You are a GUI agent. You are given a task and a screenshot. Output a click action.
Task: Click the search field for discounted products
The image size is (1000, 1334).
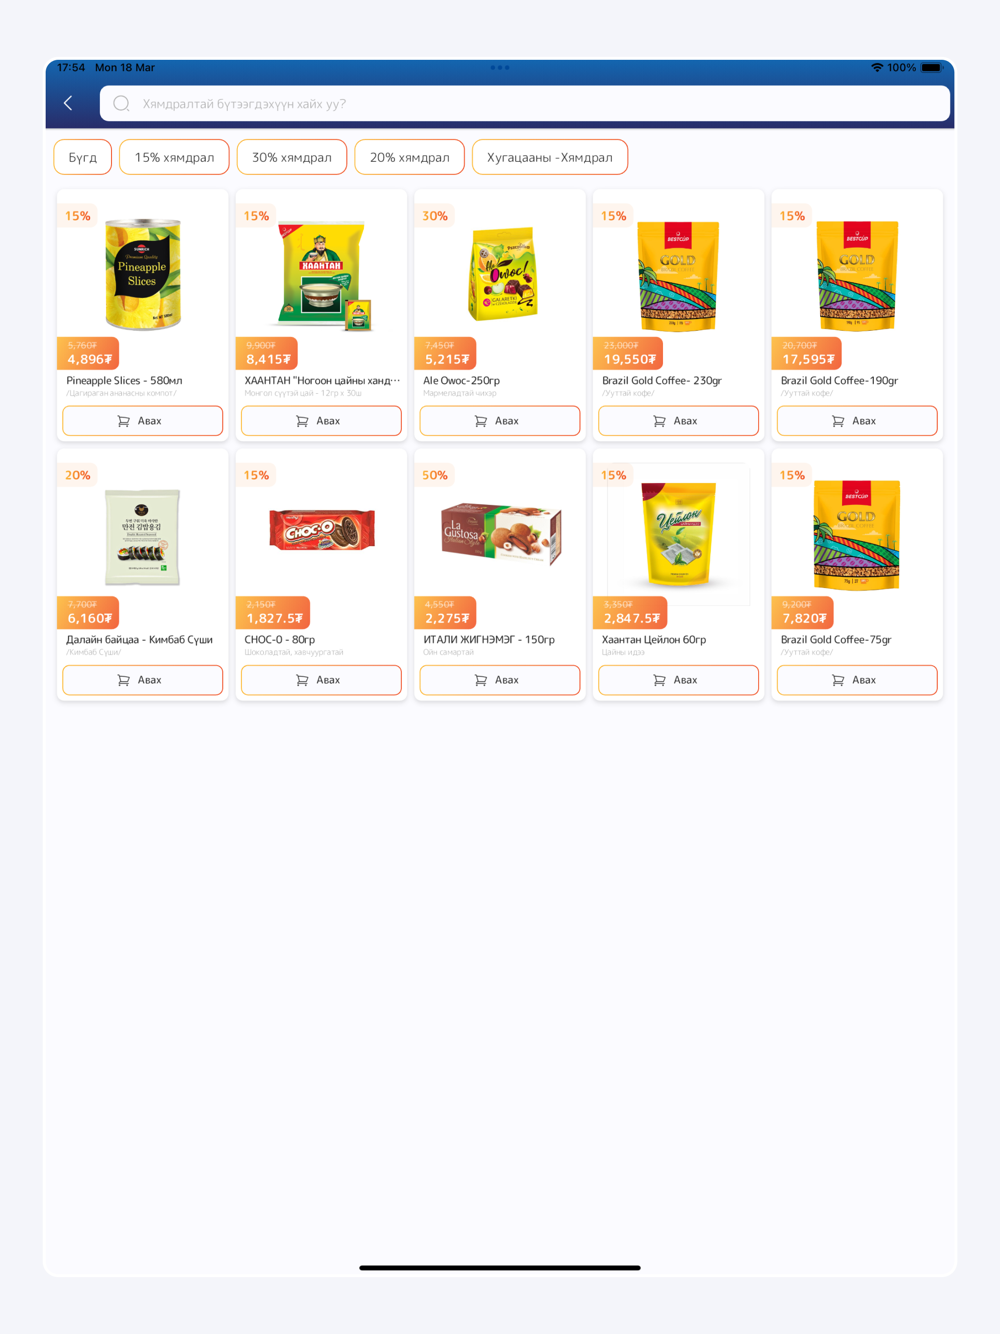pyautogui.click(x=524, y=103)
